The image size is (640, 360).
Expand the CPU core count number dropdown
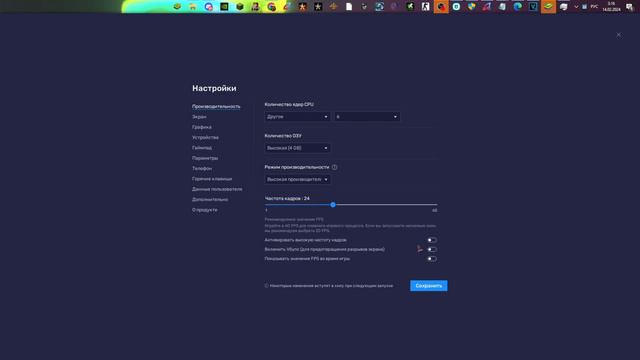pos(367,117)
